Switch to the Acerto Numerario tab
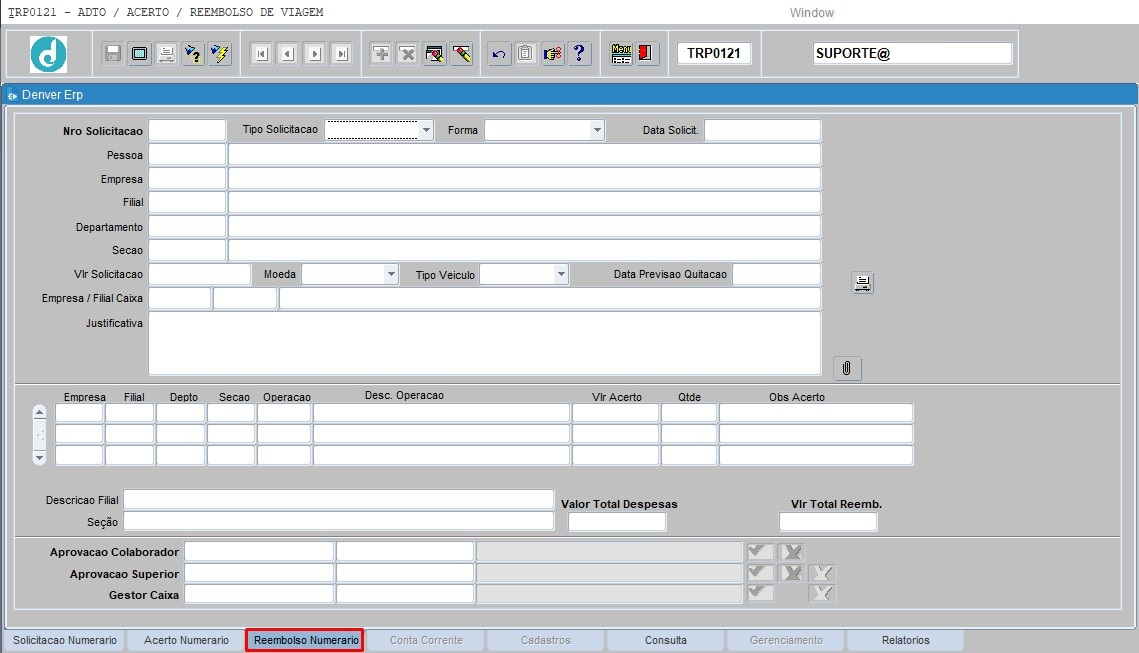The height and width of the screenshot is (653, 1139). point(186,640)
